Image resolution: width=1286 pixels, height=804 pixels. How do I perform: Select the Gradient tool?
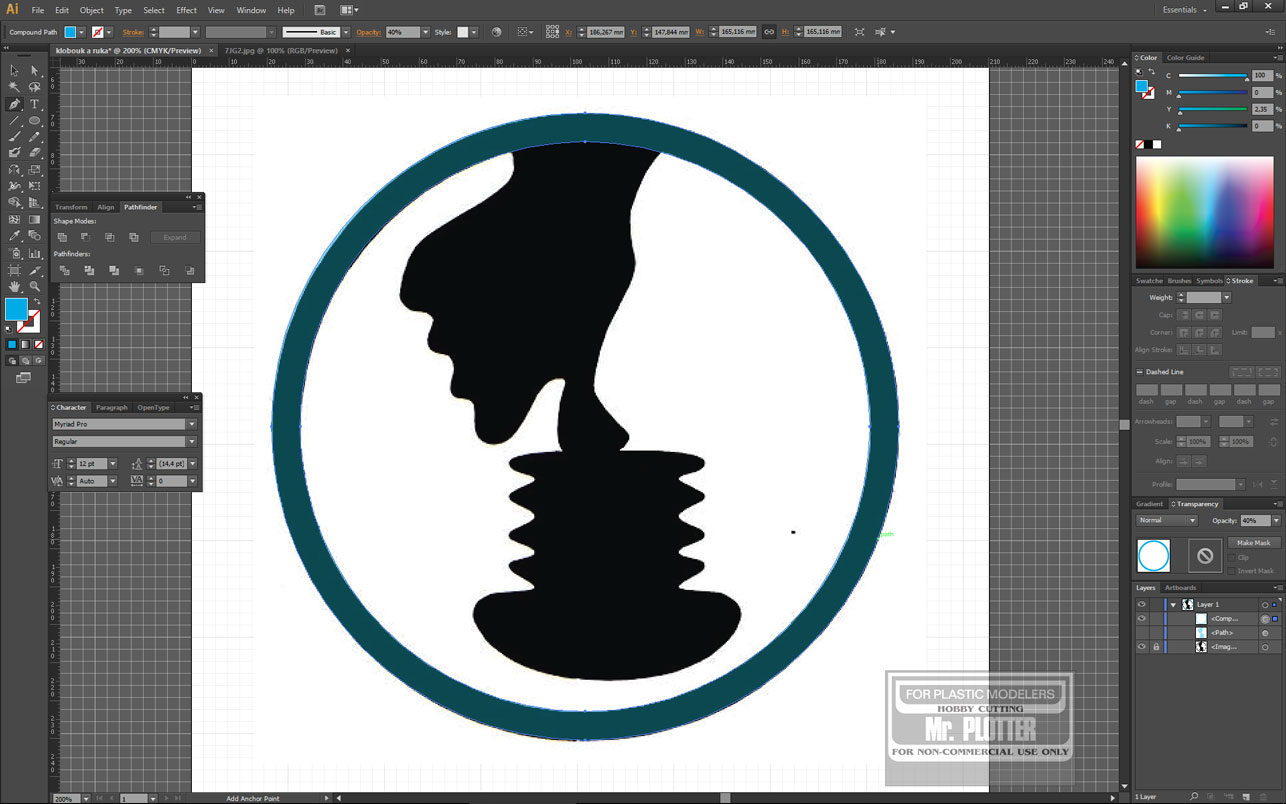coord(34,219)
